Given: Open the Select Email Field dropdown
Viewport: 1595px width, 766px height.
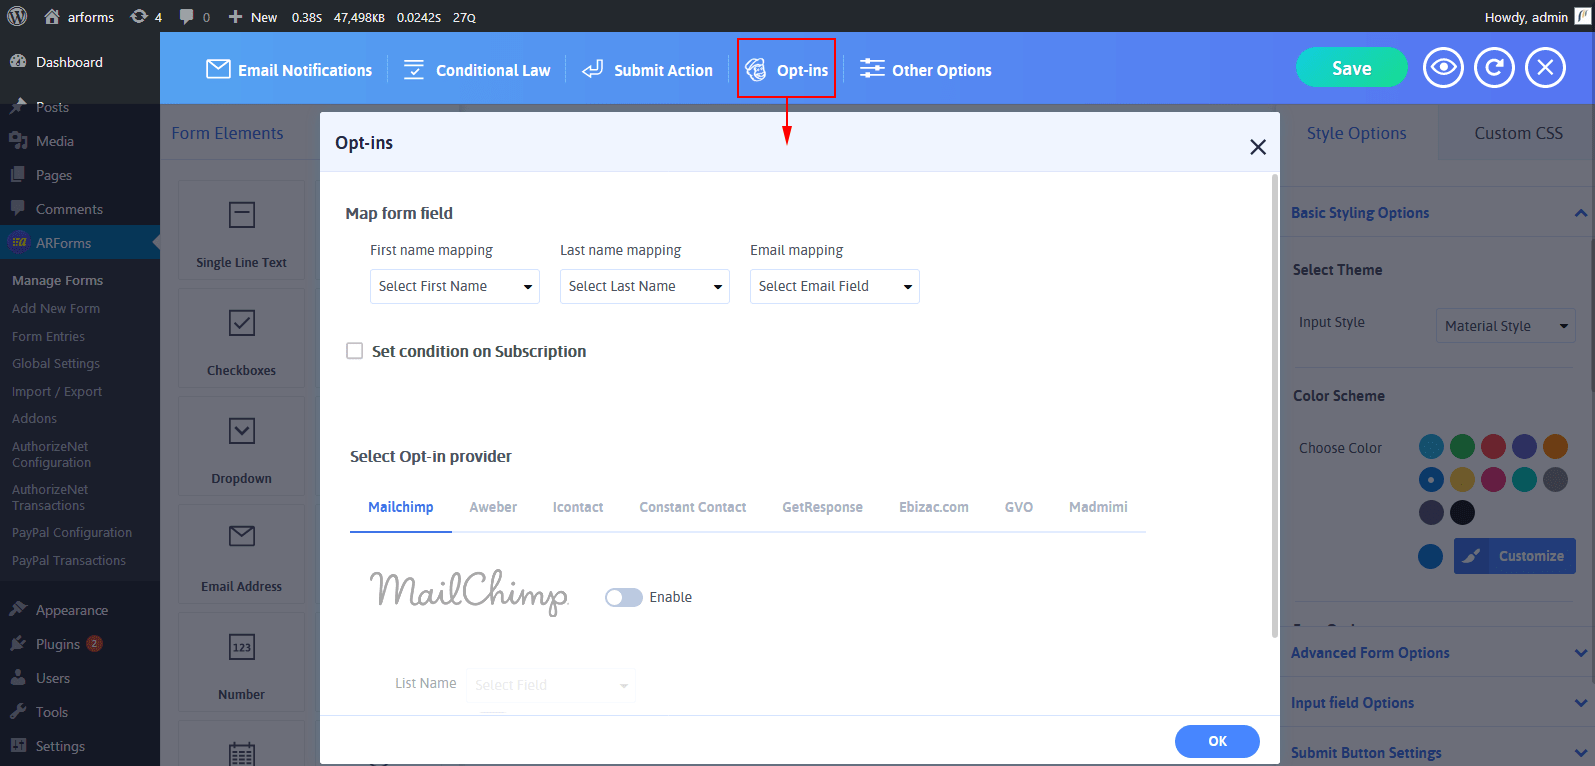Looking at the screenshot, I should 834,287.
